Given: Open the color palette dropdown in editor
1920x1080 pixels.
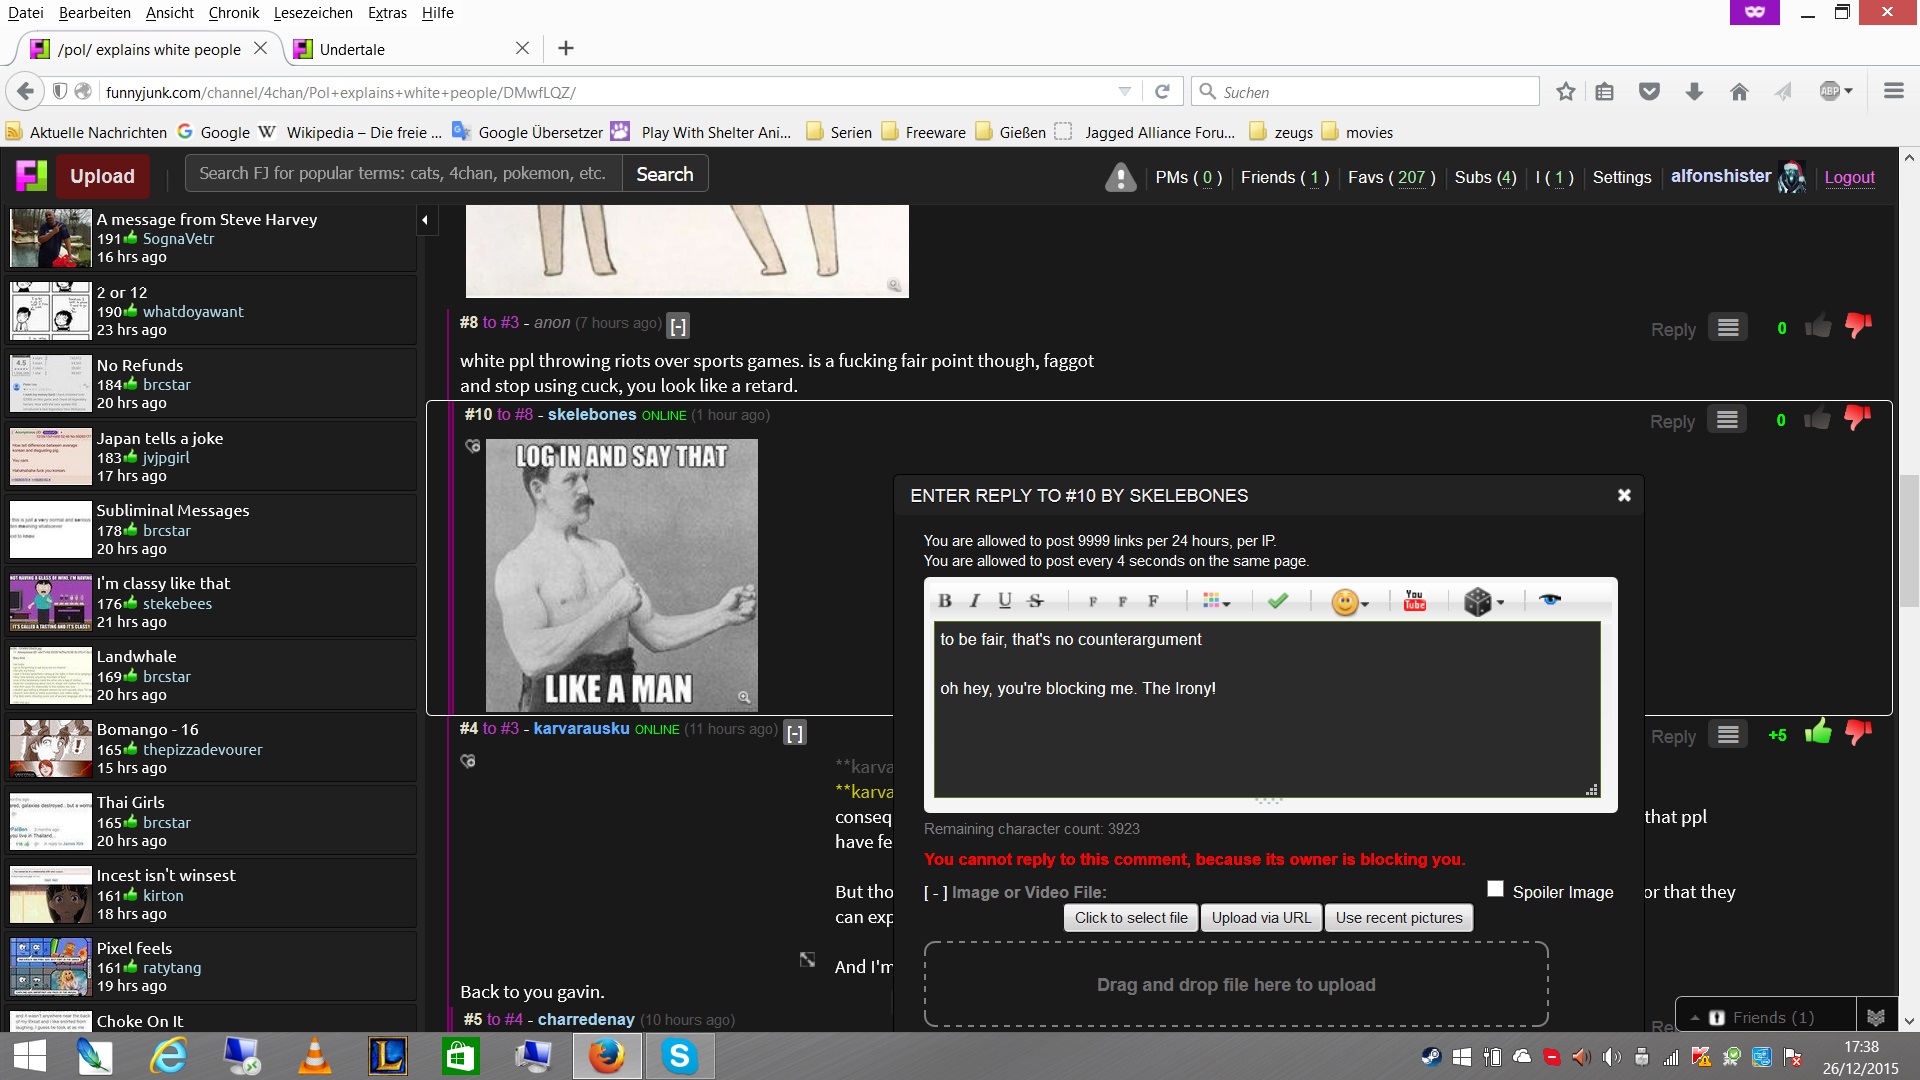Looking at the screenshot, I should pyautogui.click(x=1216, y=601).
